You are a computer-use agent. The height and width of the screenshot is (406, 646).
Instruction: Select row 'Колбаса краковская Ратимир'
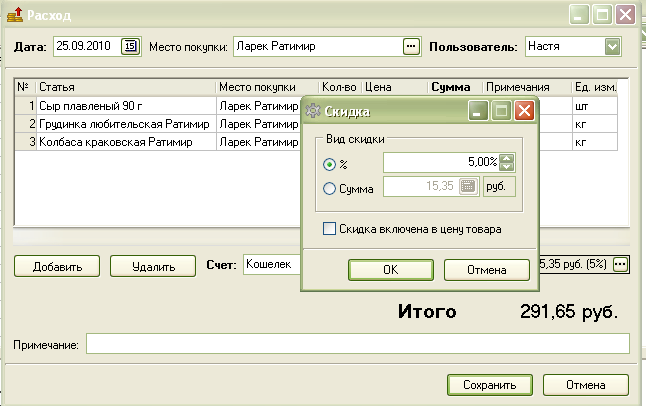point(157,142)
